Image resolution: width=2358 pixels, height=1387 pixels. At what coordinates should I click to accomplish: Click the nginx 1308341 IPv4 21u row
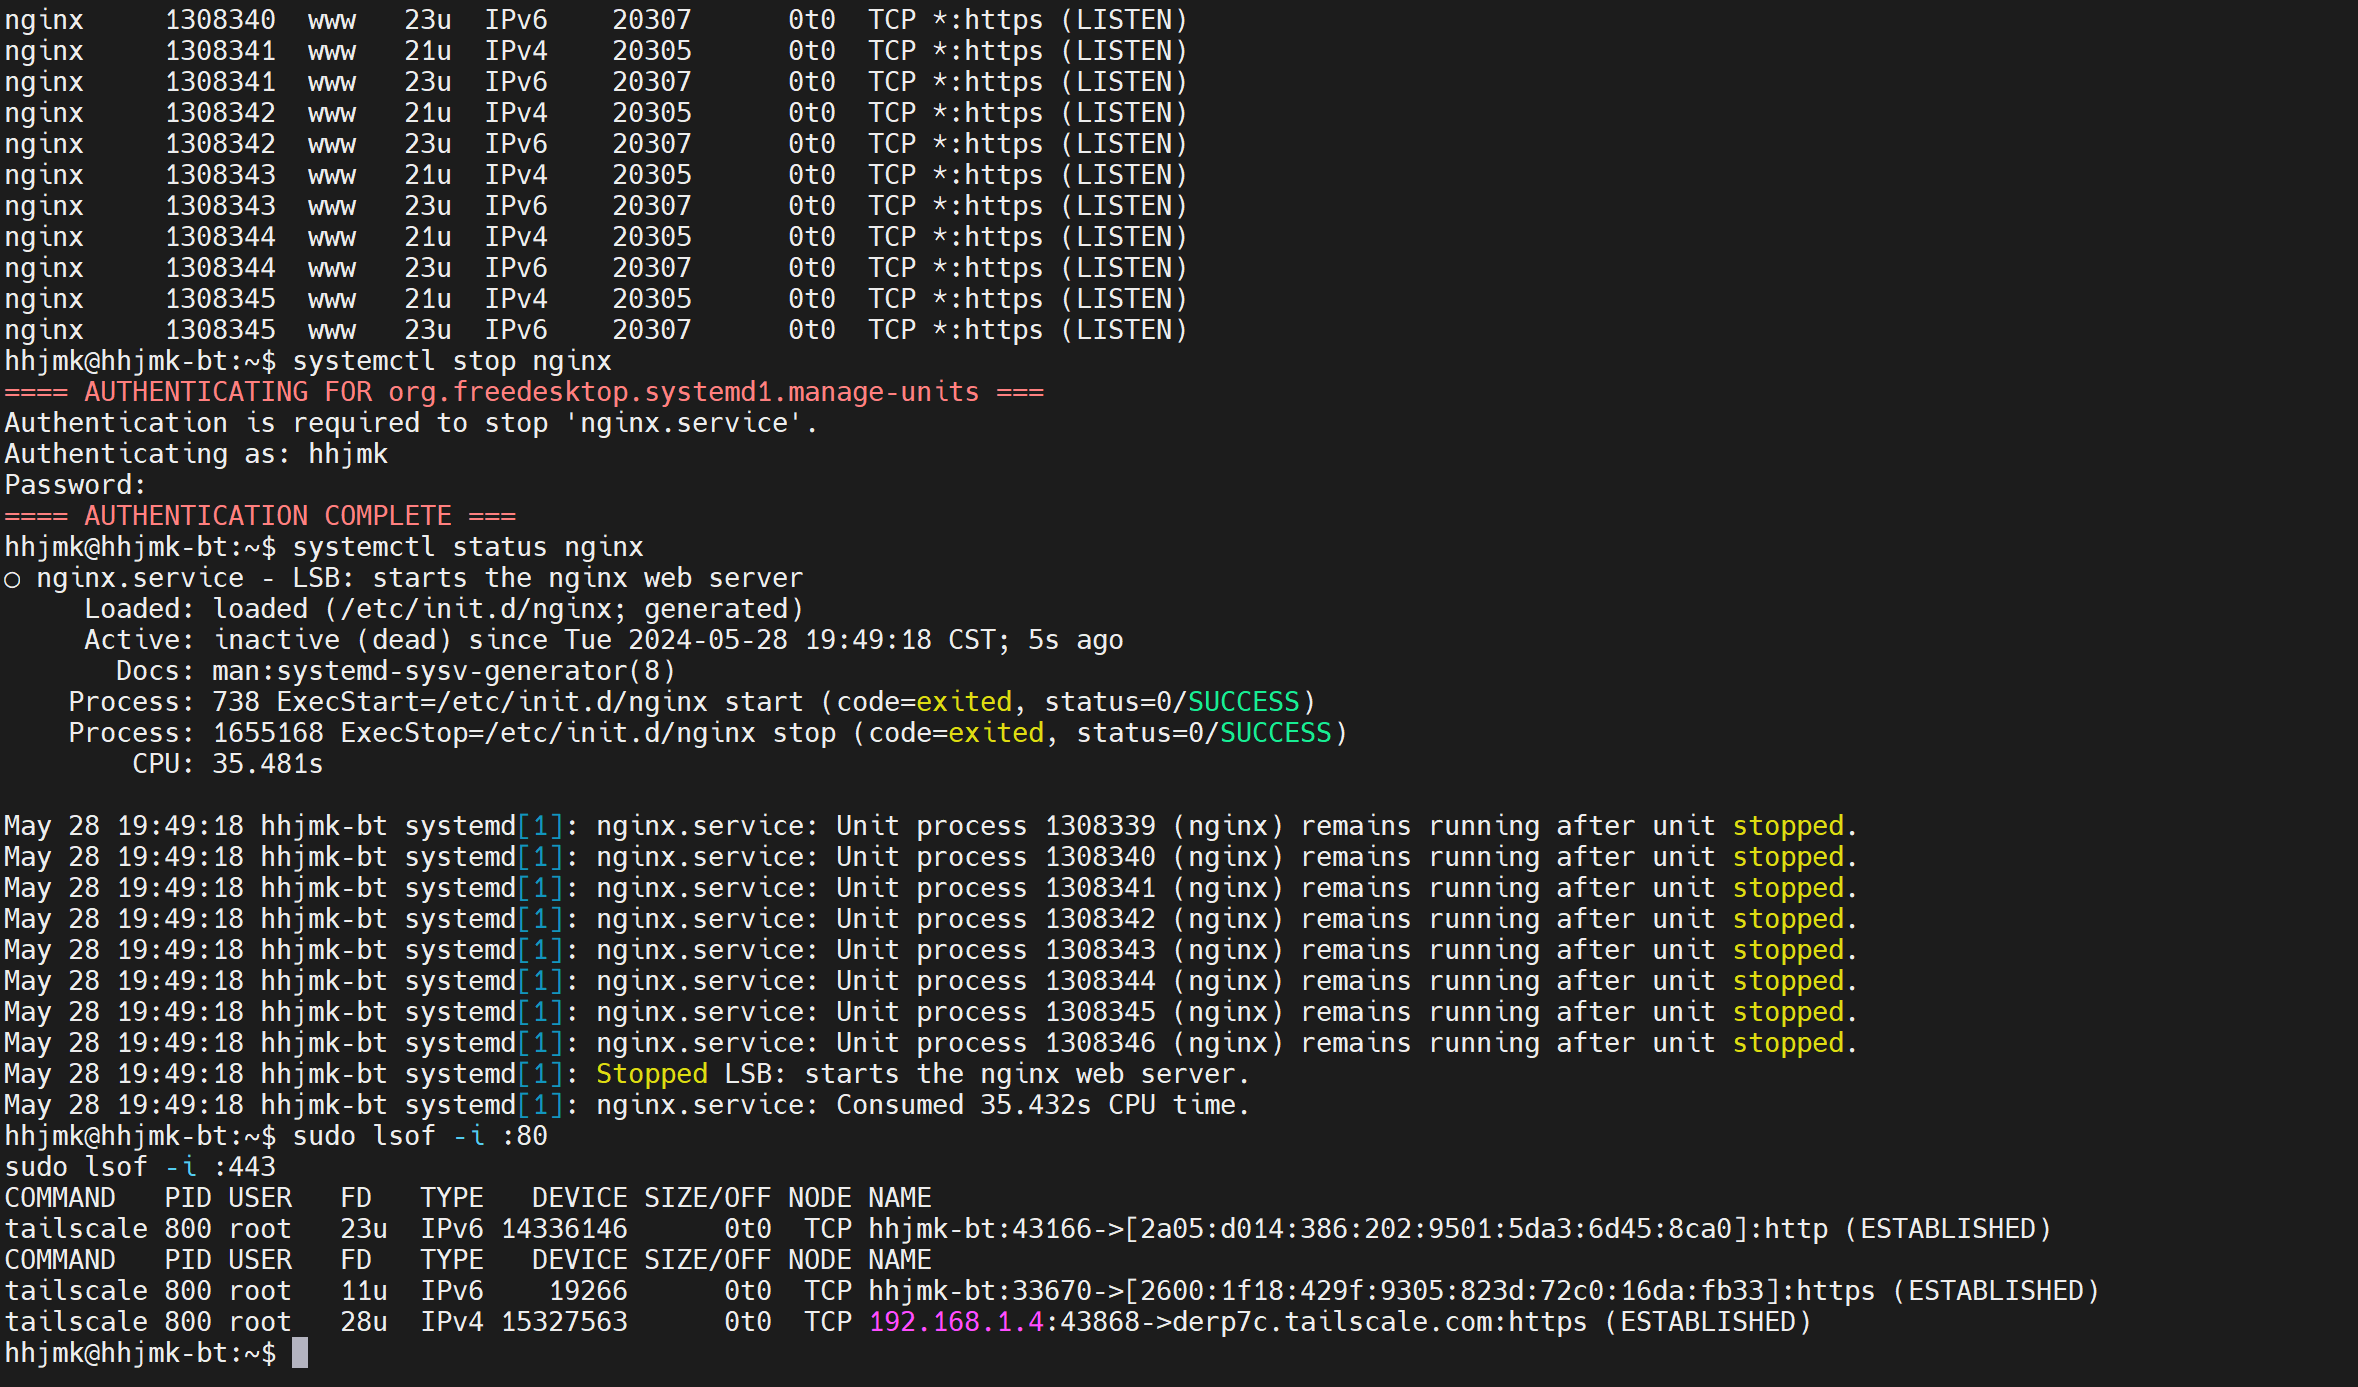coord(596,51)
